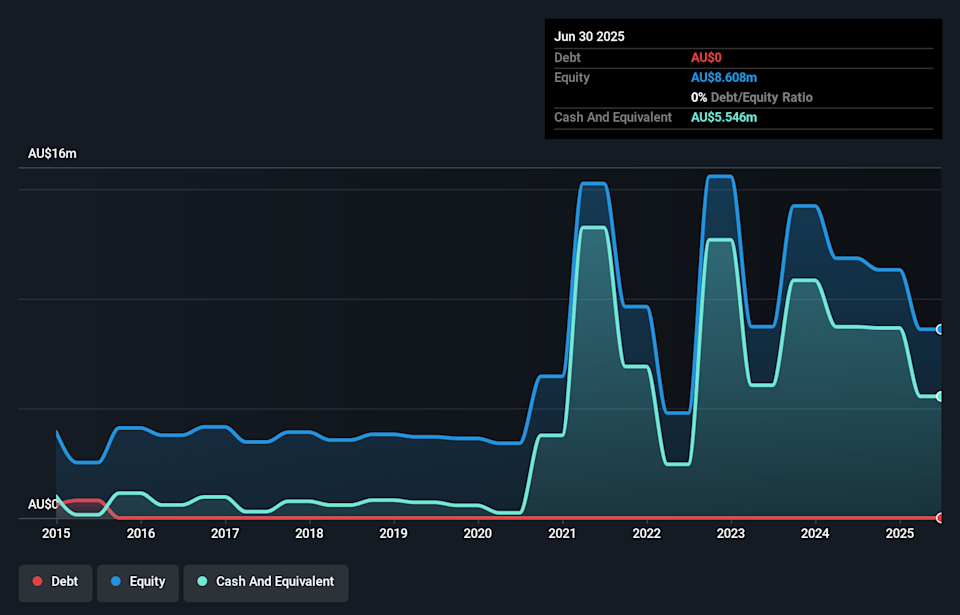Click the AU$0 y-axis label
The width and height of the screenshot is (960, 615).
(x=43, y=505)
